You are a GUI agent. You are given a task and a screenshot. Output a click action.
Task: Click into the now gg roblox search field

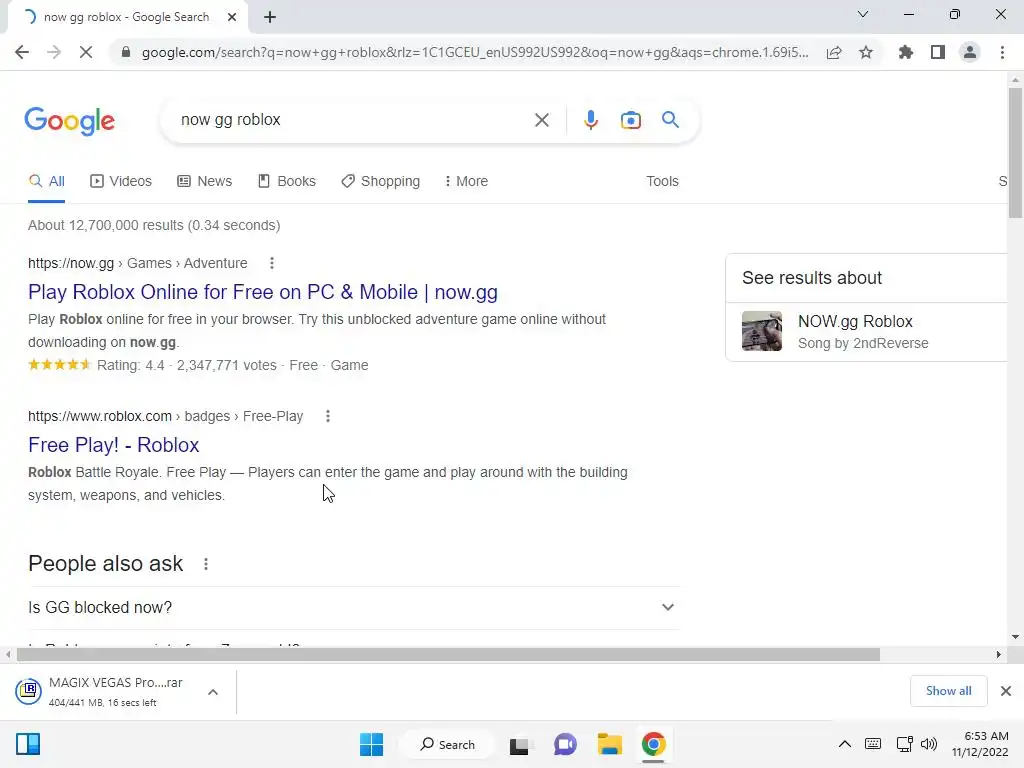353,120
